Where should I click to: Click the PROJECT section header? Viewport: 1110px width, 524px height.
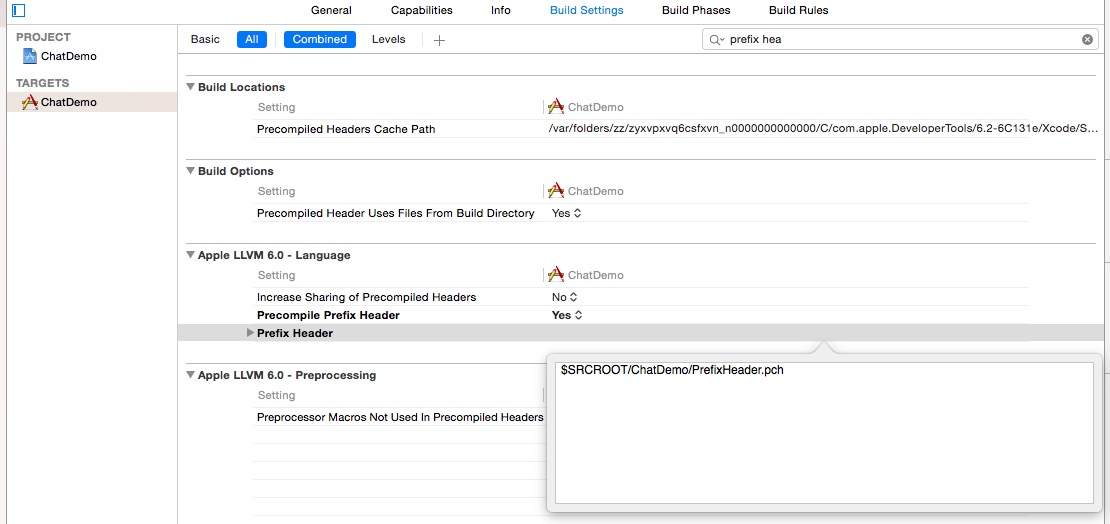[44, 37]
